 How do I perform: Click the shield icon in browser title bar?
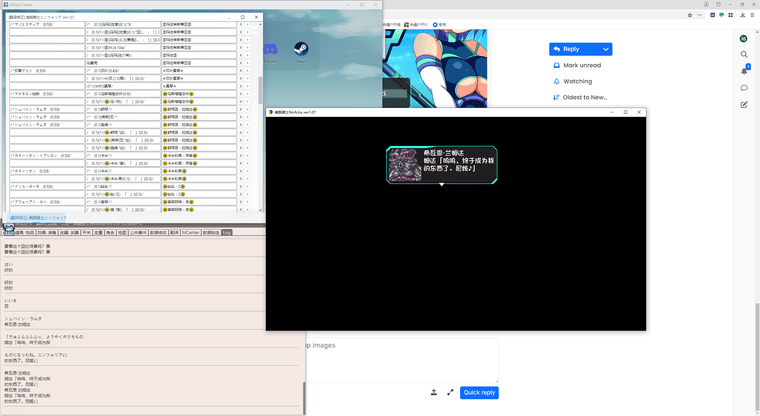(718, 4)
